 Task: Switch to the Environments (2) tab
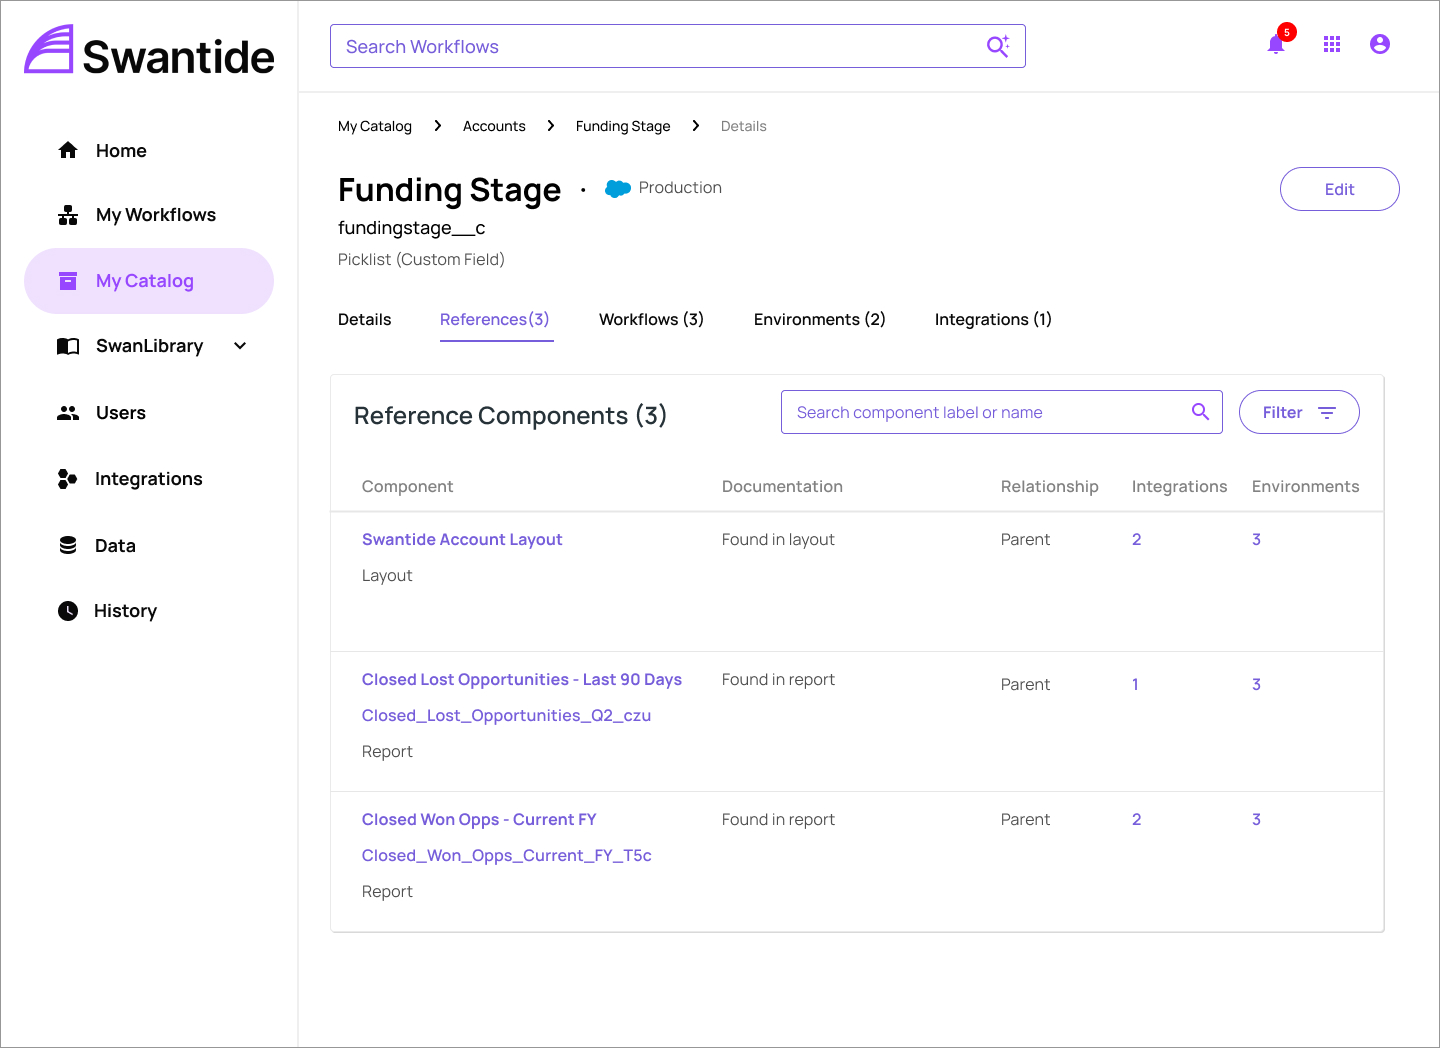click(819, 319)
